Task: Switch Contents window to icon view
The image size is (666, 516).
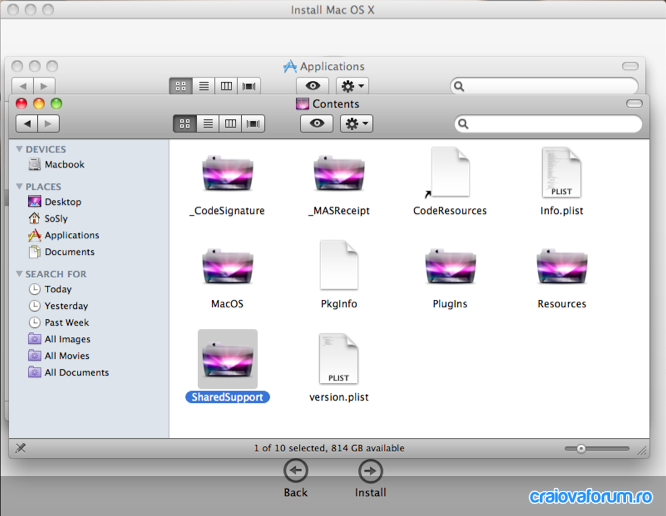Action: point(185,124)
